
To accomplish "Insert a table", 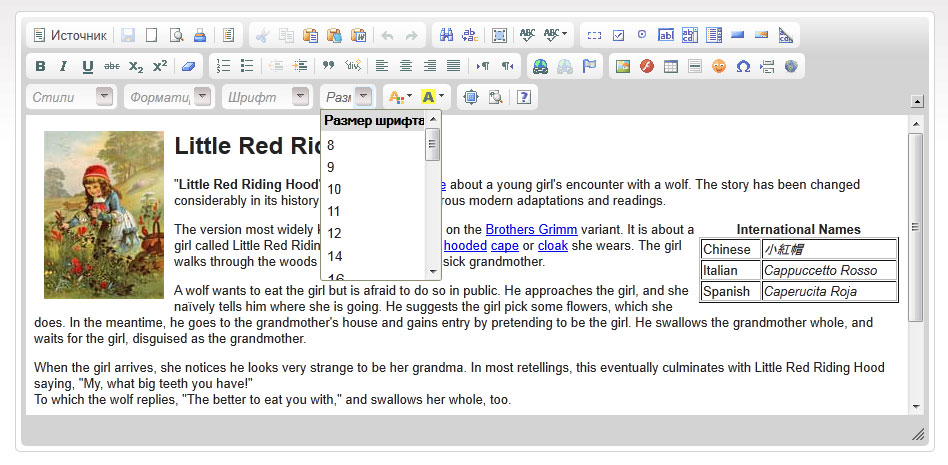I will [x=671, y=67].
